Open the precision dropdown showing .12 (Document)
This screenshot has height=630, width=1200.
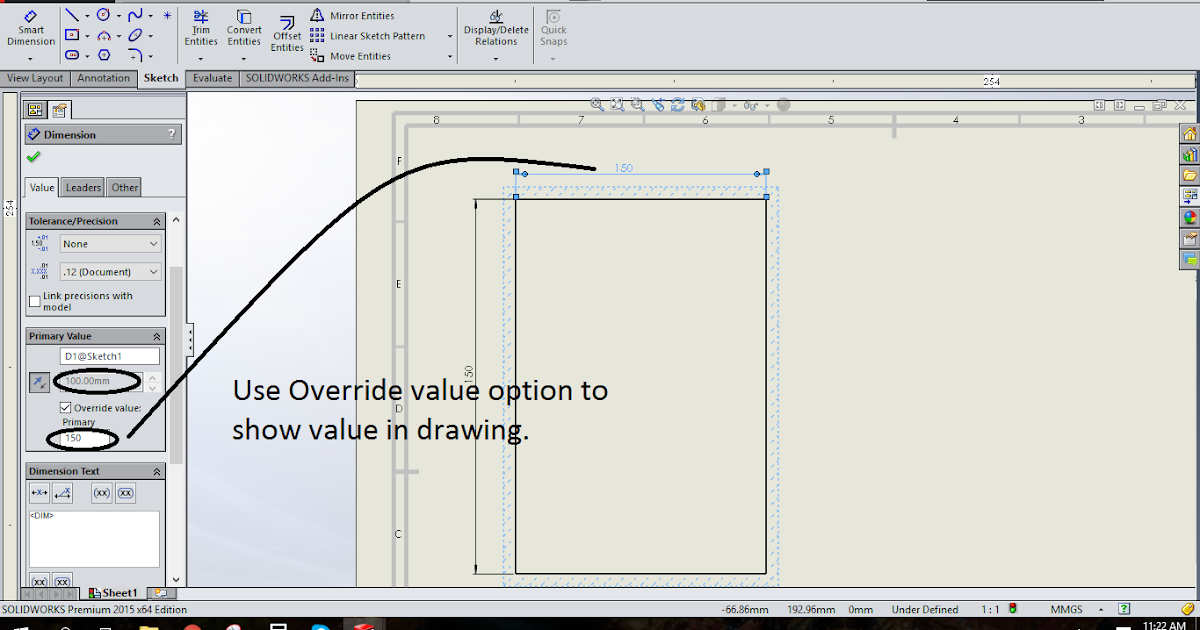click(109, 271)
